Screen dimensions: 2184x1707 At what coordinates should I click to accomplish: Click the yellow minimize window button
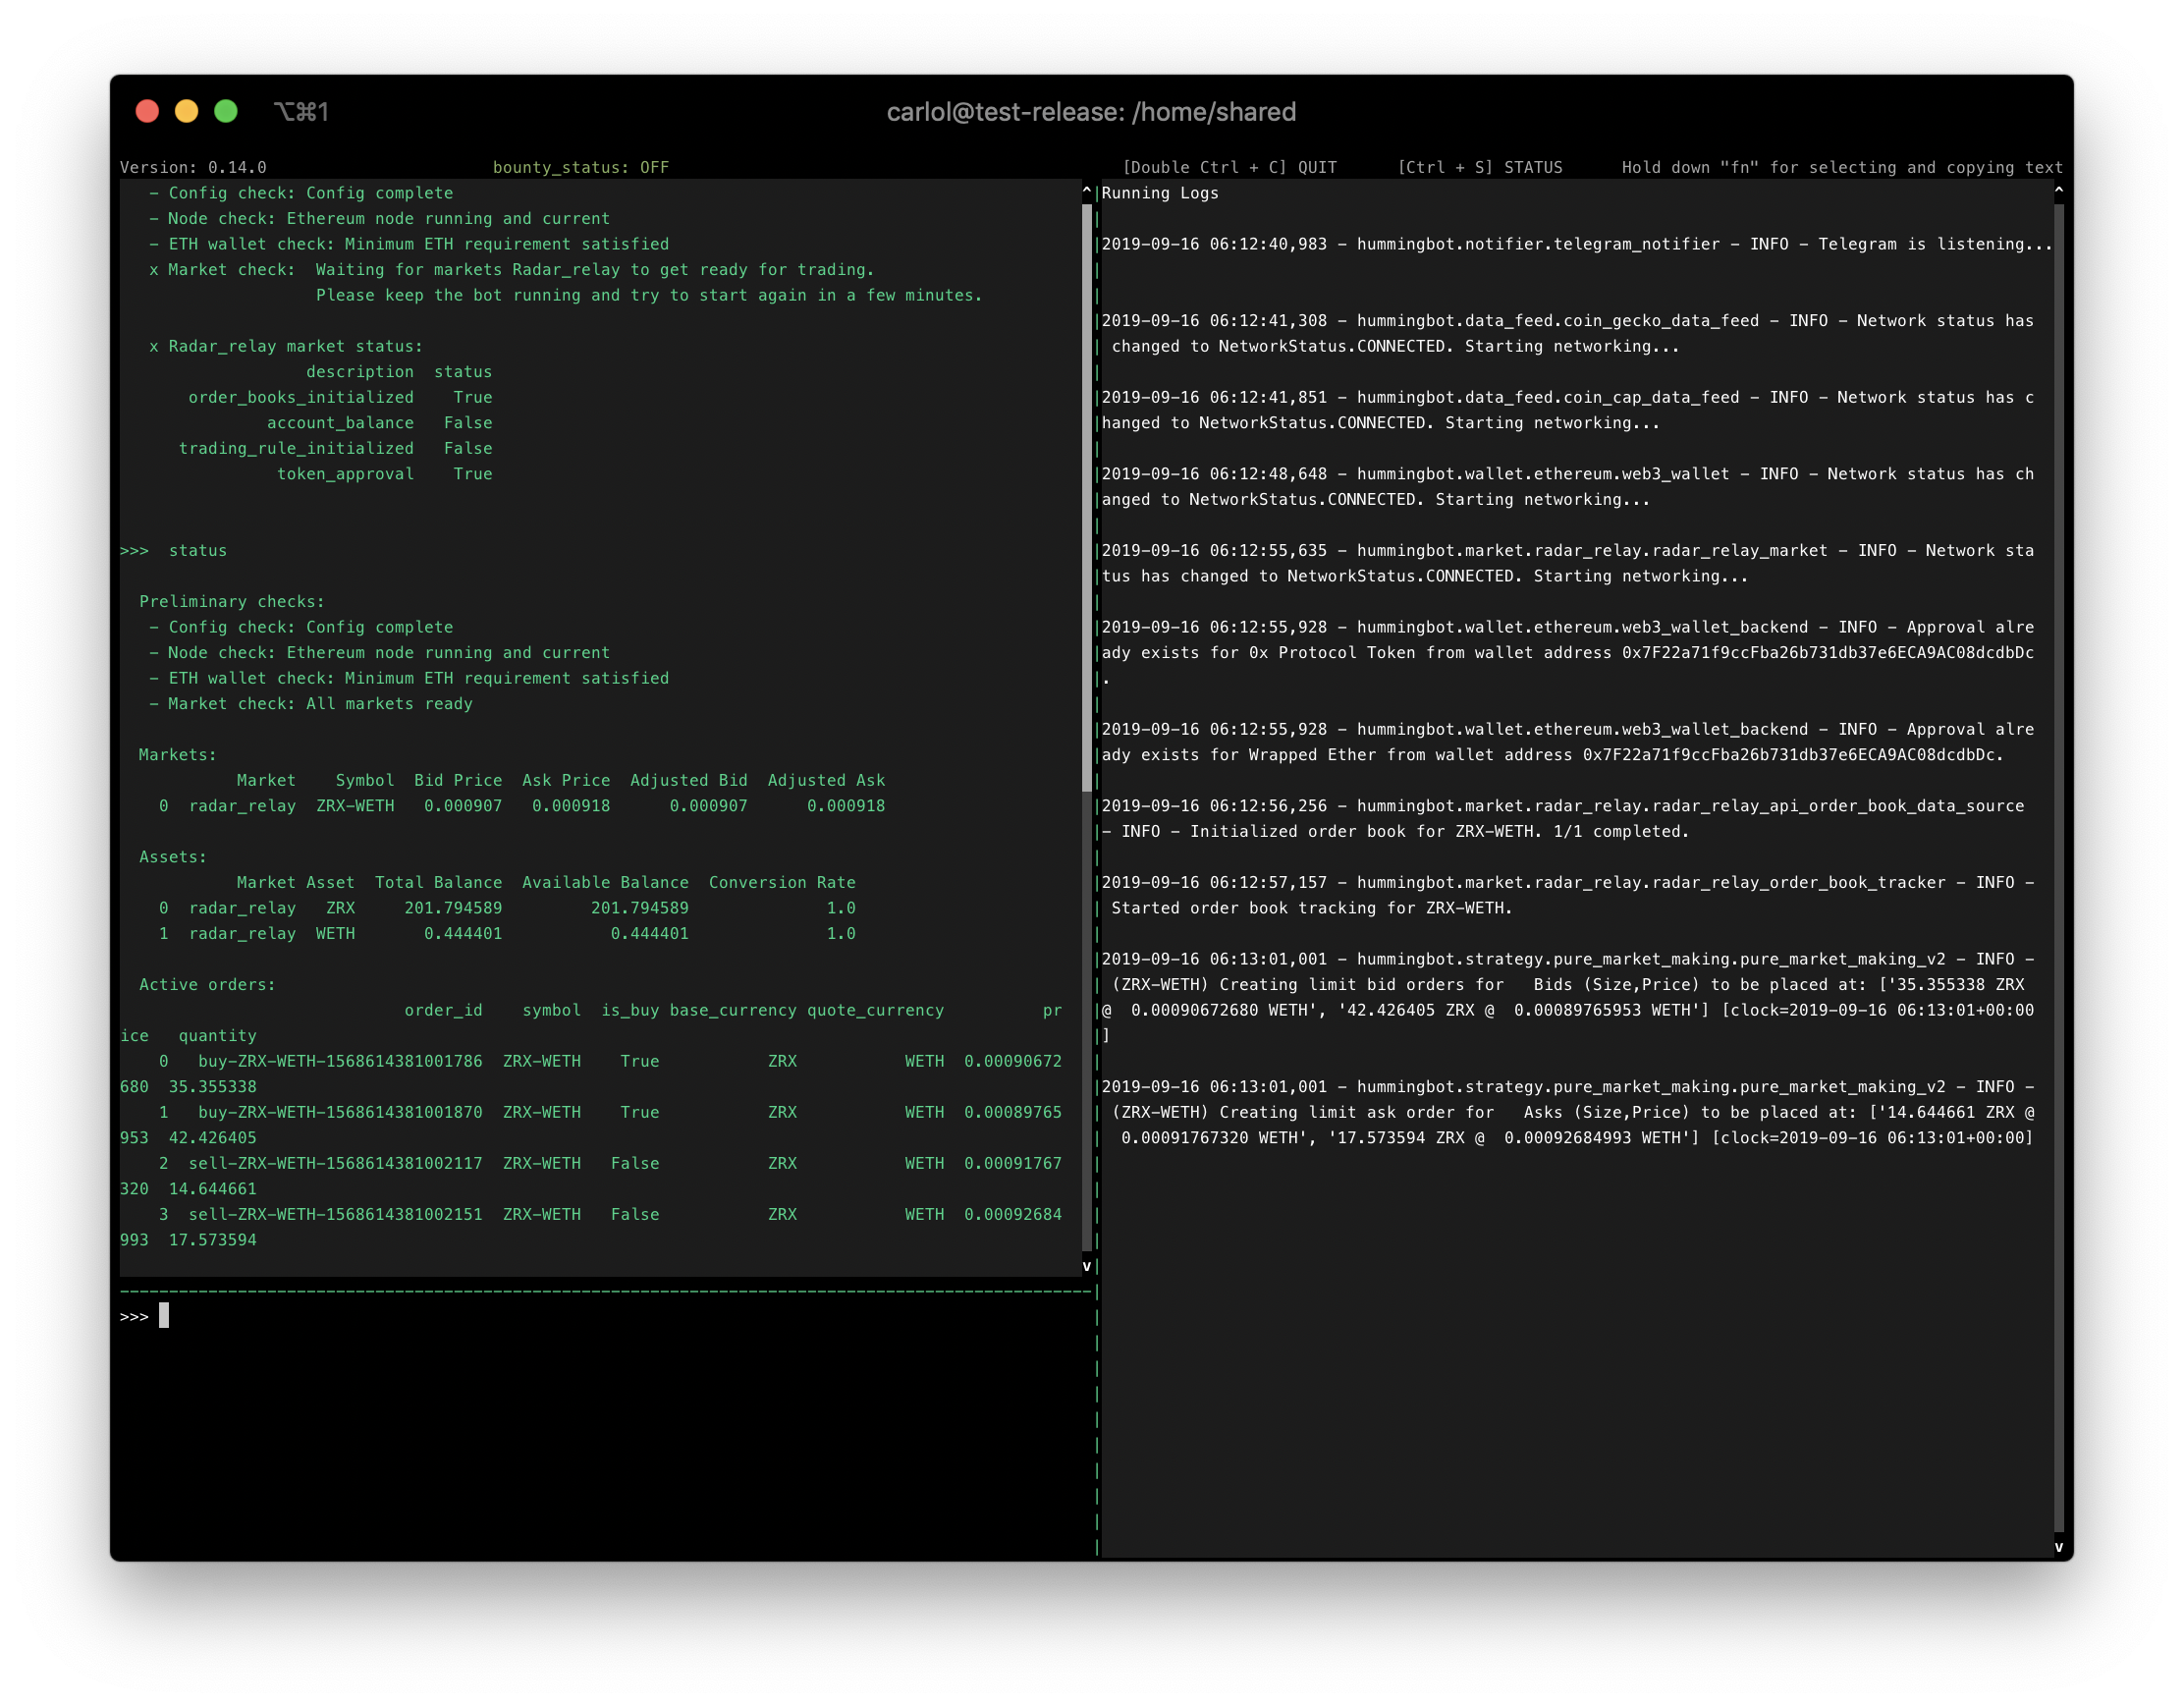click(x=187, y=111)
